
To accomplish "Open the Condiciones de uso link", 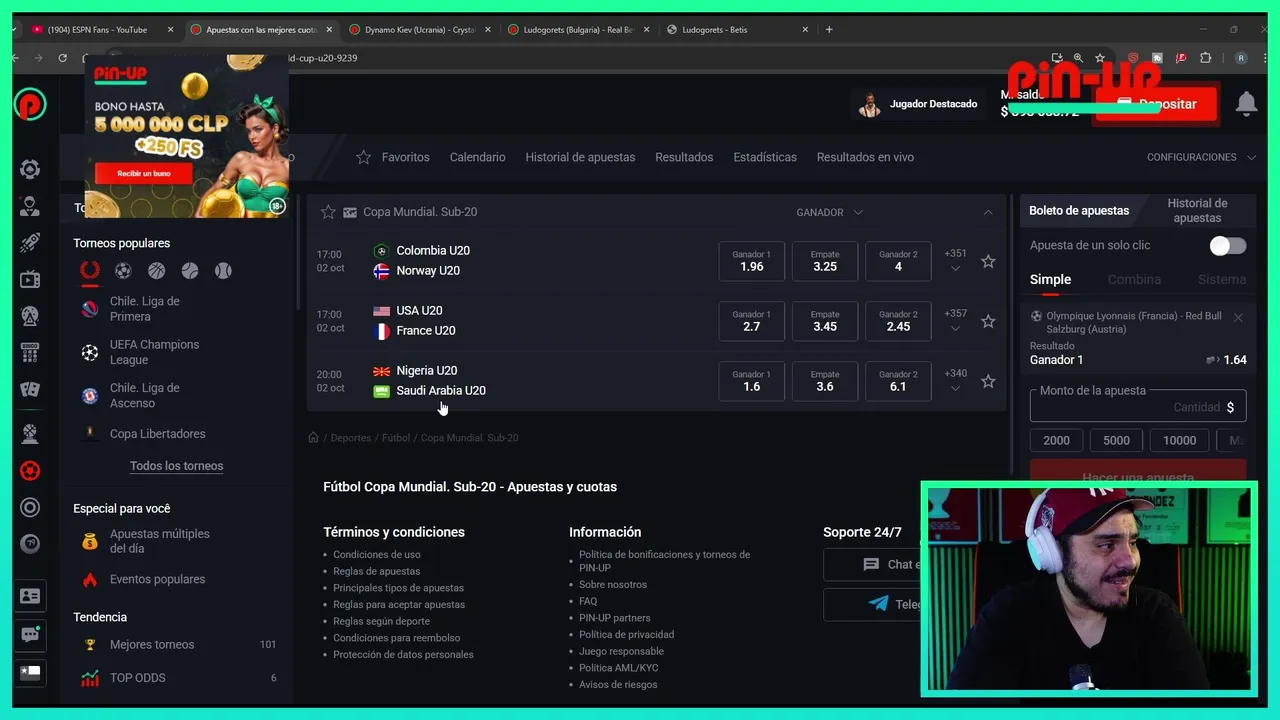I will click(376, 554).
